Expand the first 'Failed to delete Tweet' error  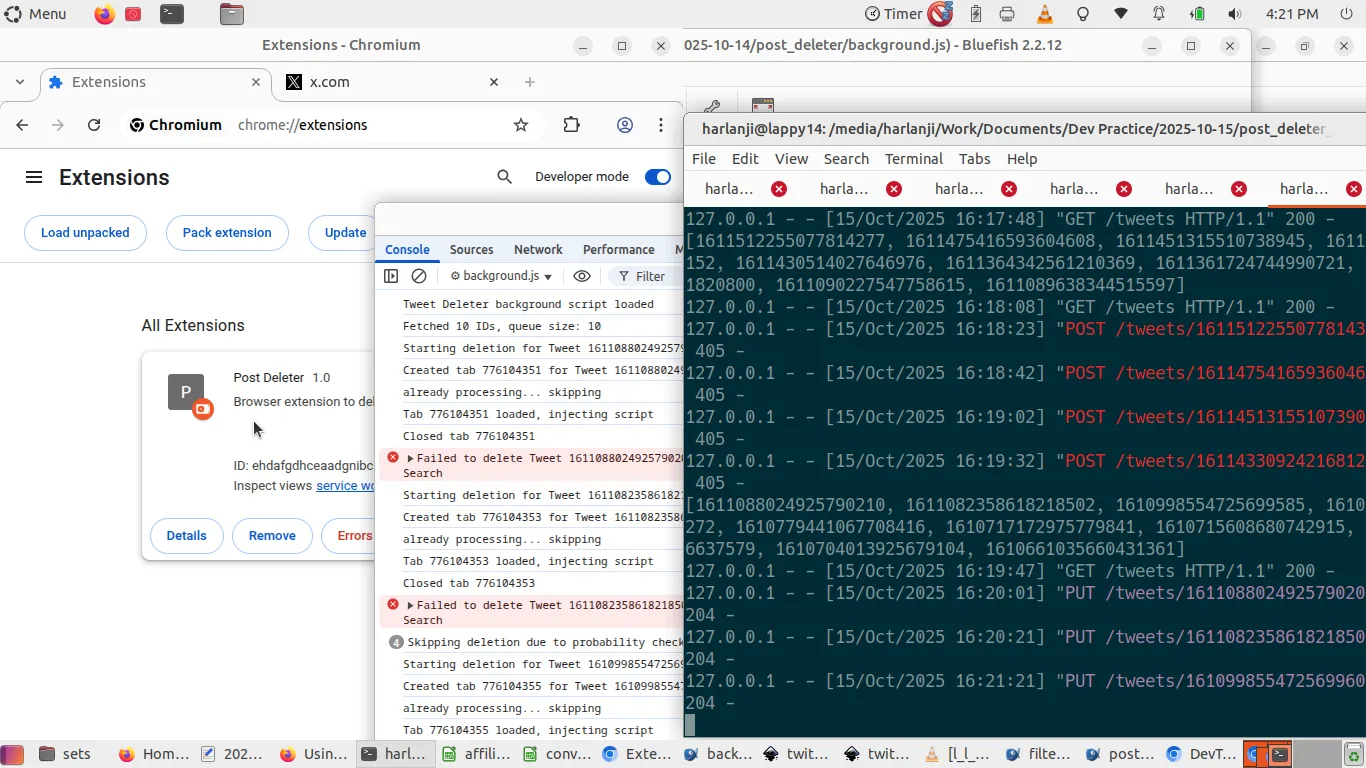[410, 458]
